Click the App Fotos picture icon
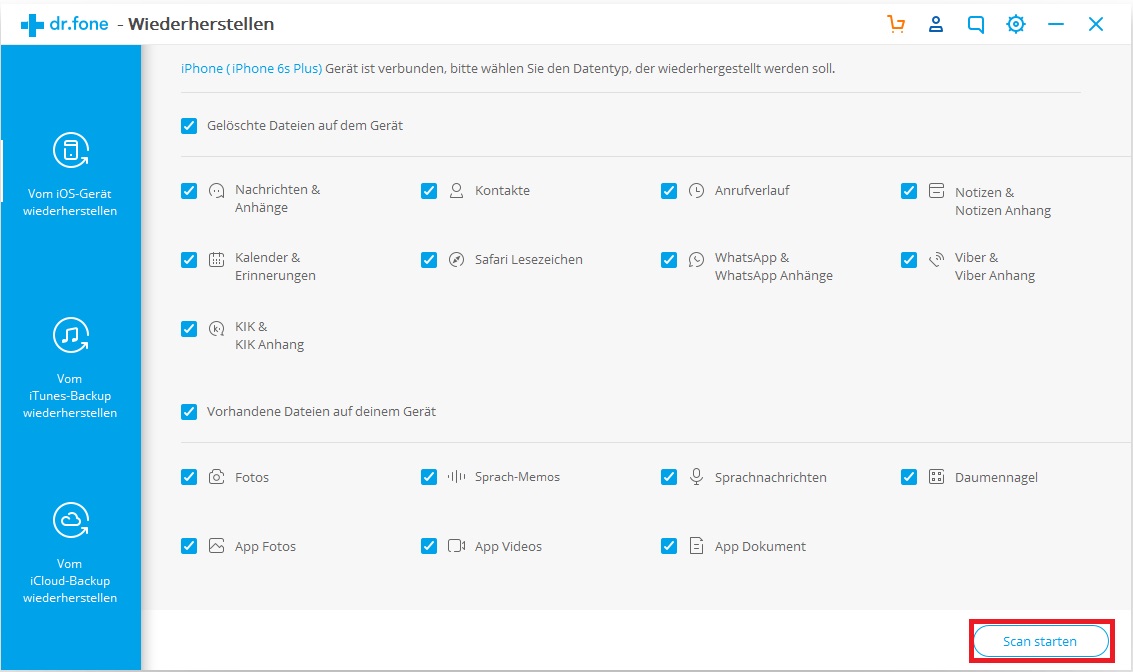 click(x=216, y=546)
